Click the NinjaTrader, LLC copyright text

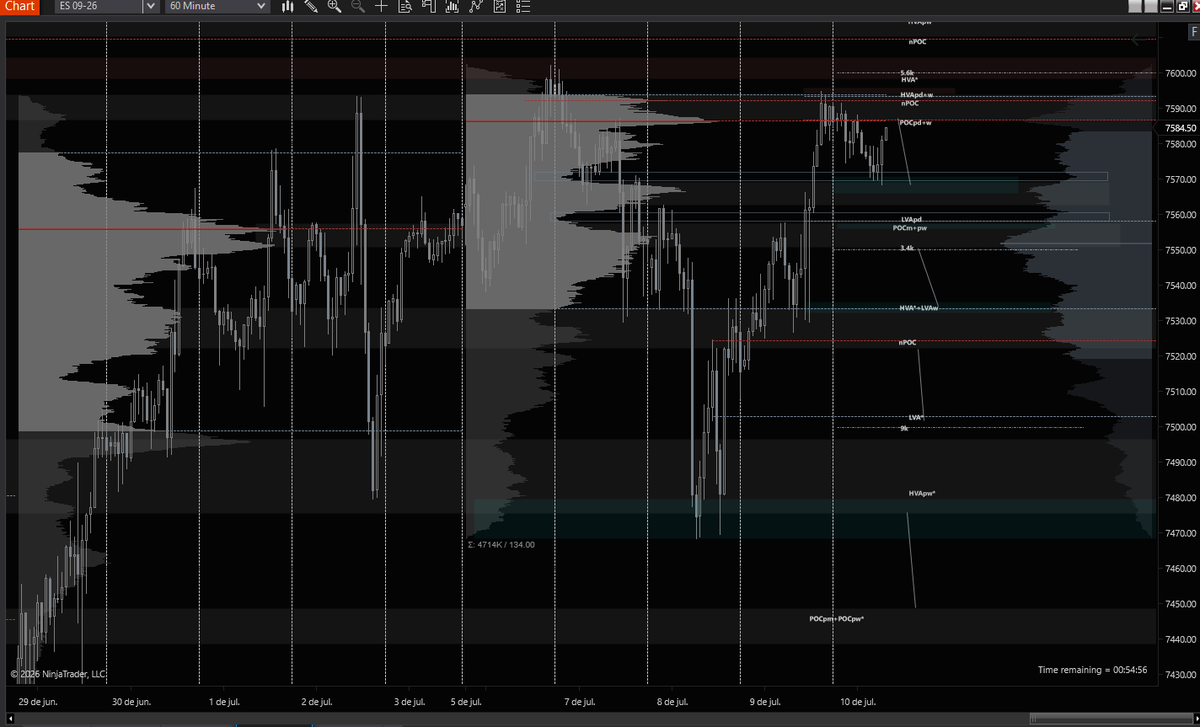(58, 674)
